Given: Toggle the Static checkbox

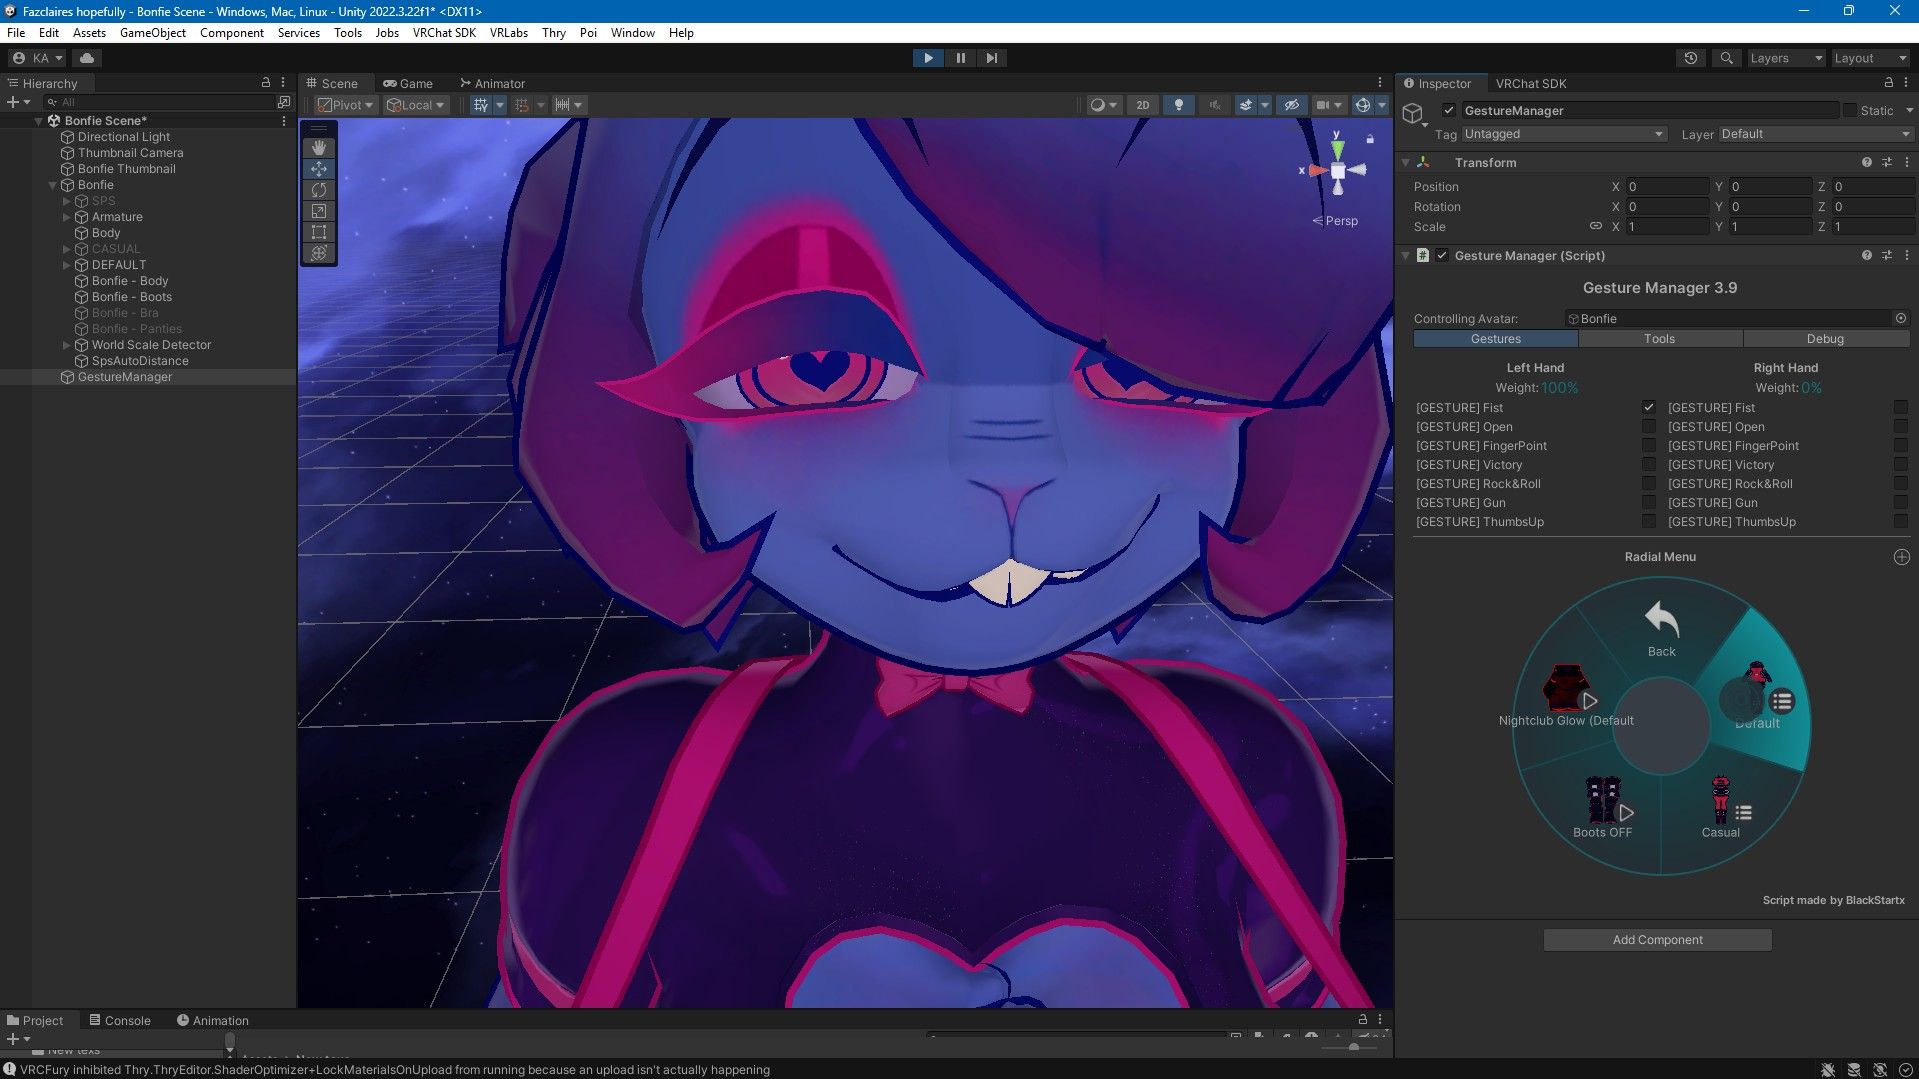Looking at the screenshot, I should [x=1850, y=111].
